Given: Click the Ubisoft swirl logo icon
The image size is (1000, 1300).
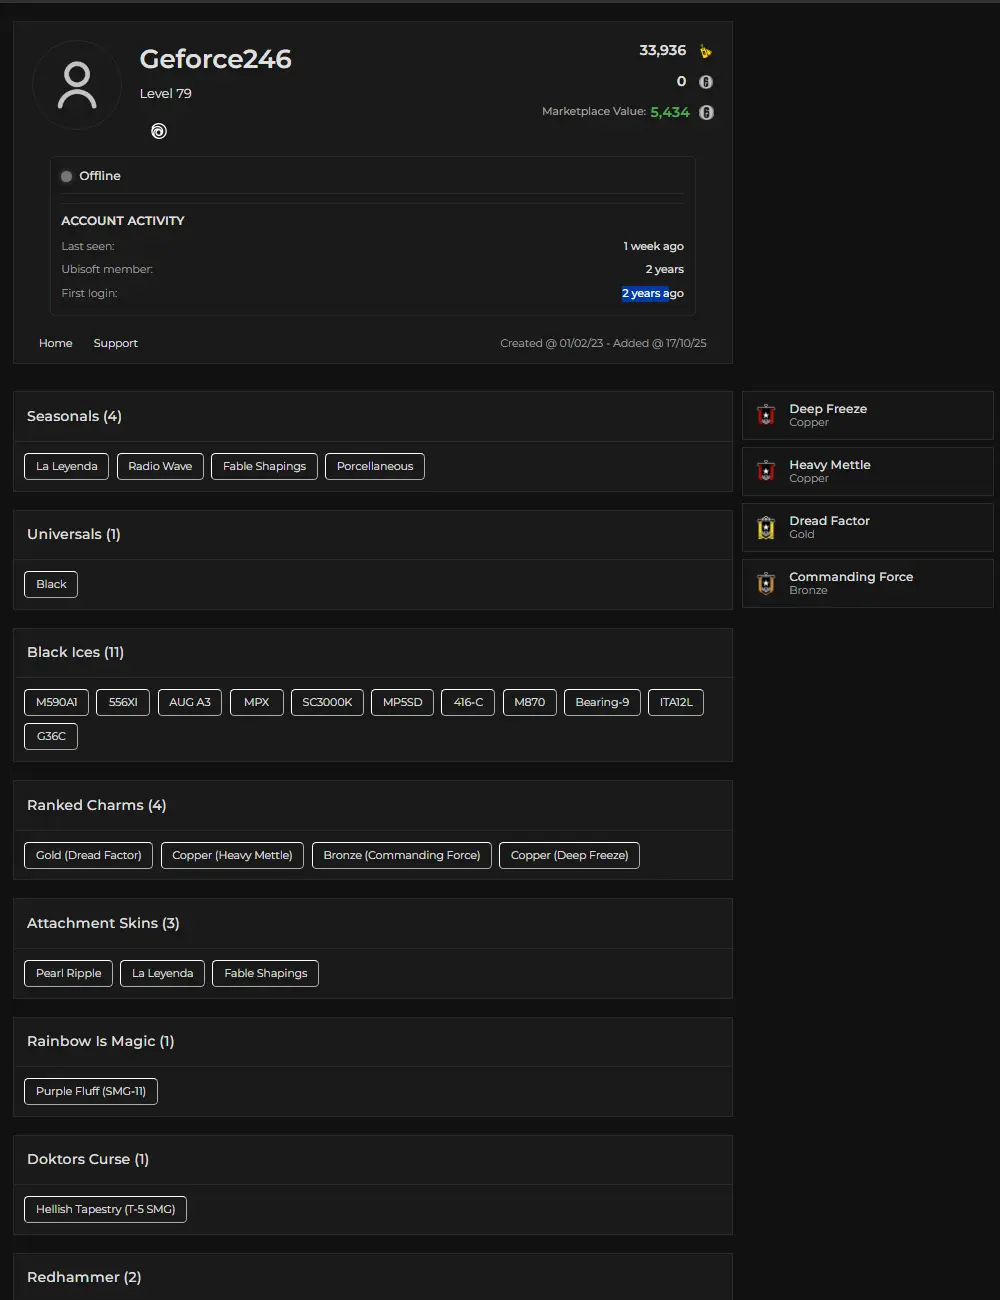Looking at the screenshot, I should point(159,131).
